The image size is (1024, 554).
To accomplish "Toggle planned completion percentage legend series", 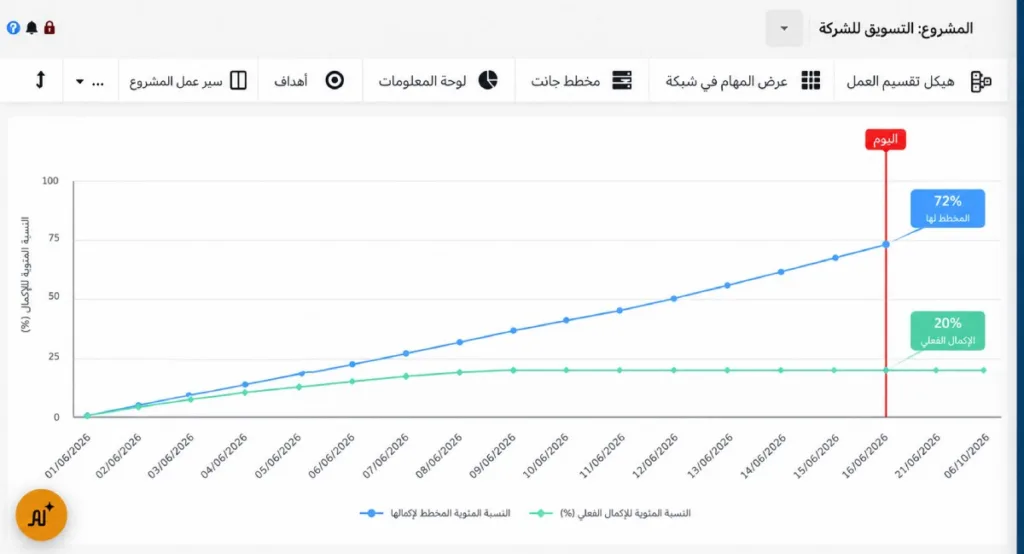I will click(435, 513).
